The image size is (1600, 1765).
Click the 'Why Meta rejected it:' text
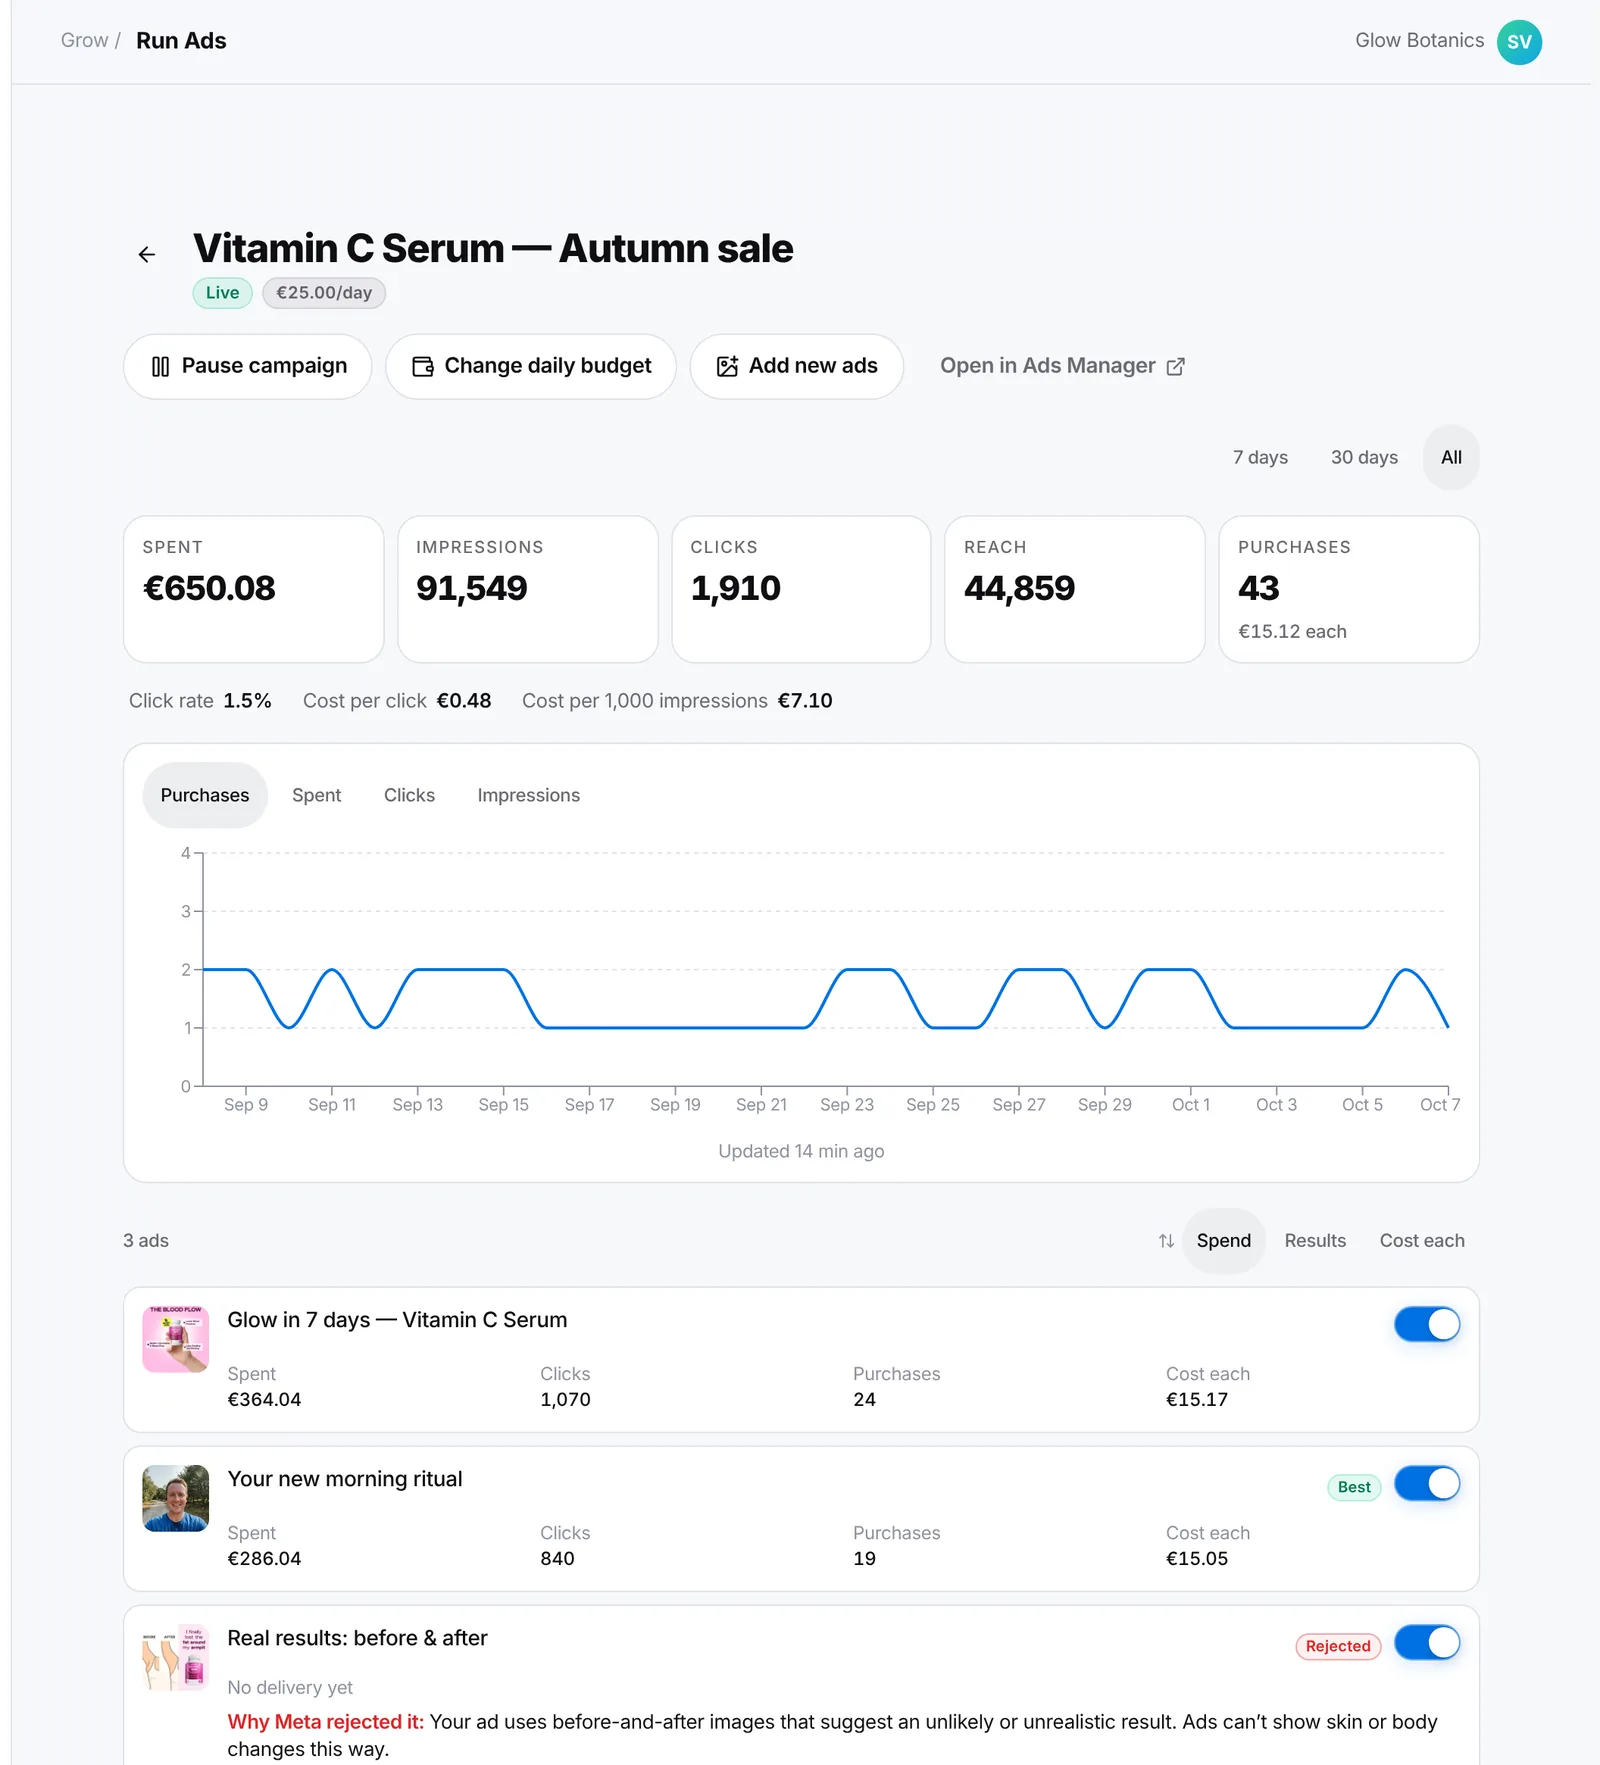(x=326, y=1722)
